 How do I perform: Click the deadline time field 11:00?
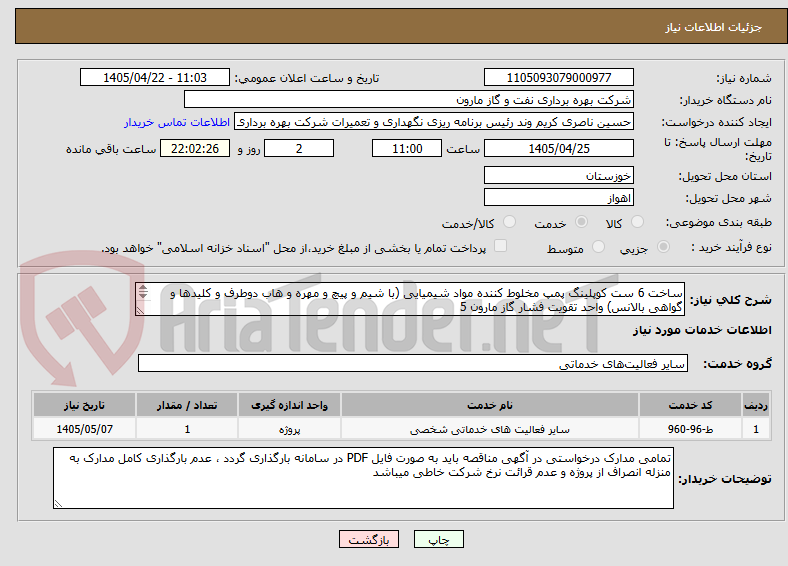pyautogui.click(x=407, y=148)
